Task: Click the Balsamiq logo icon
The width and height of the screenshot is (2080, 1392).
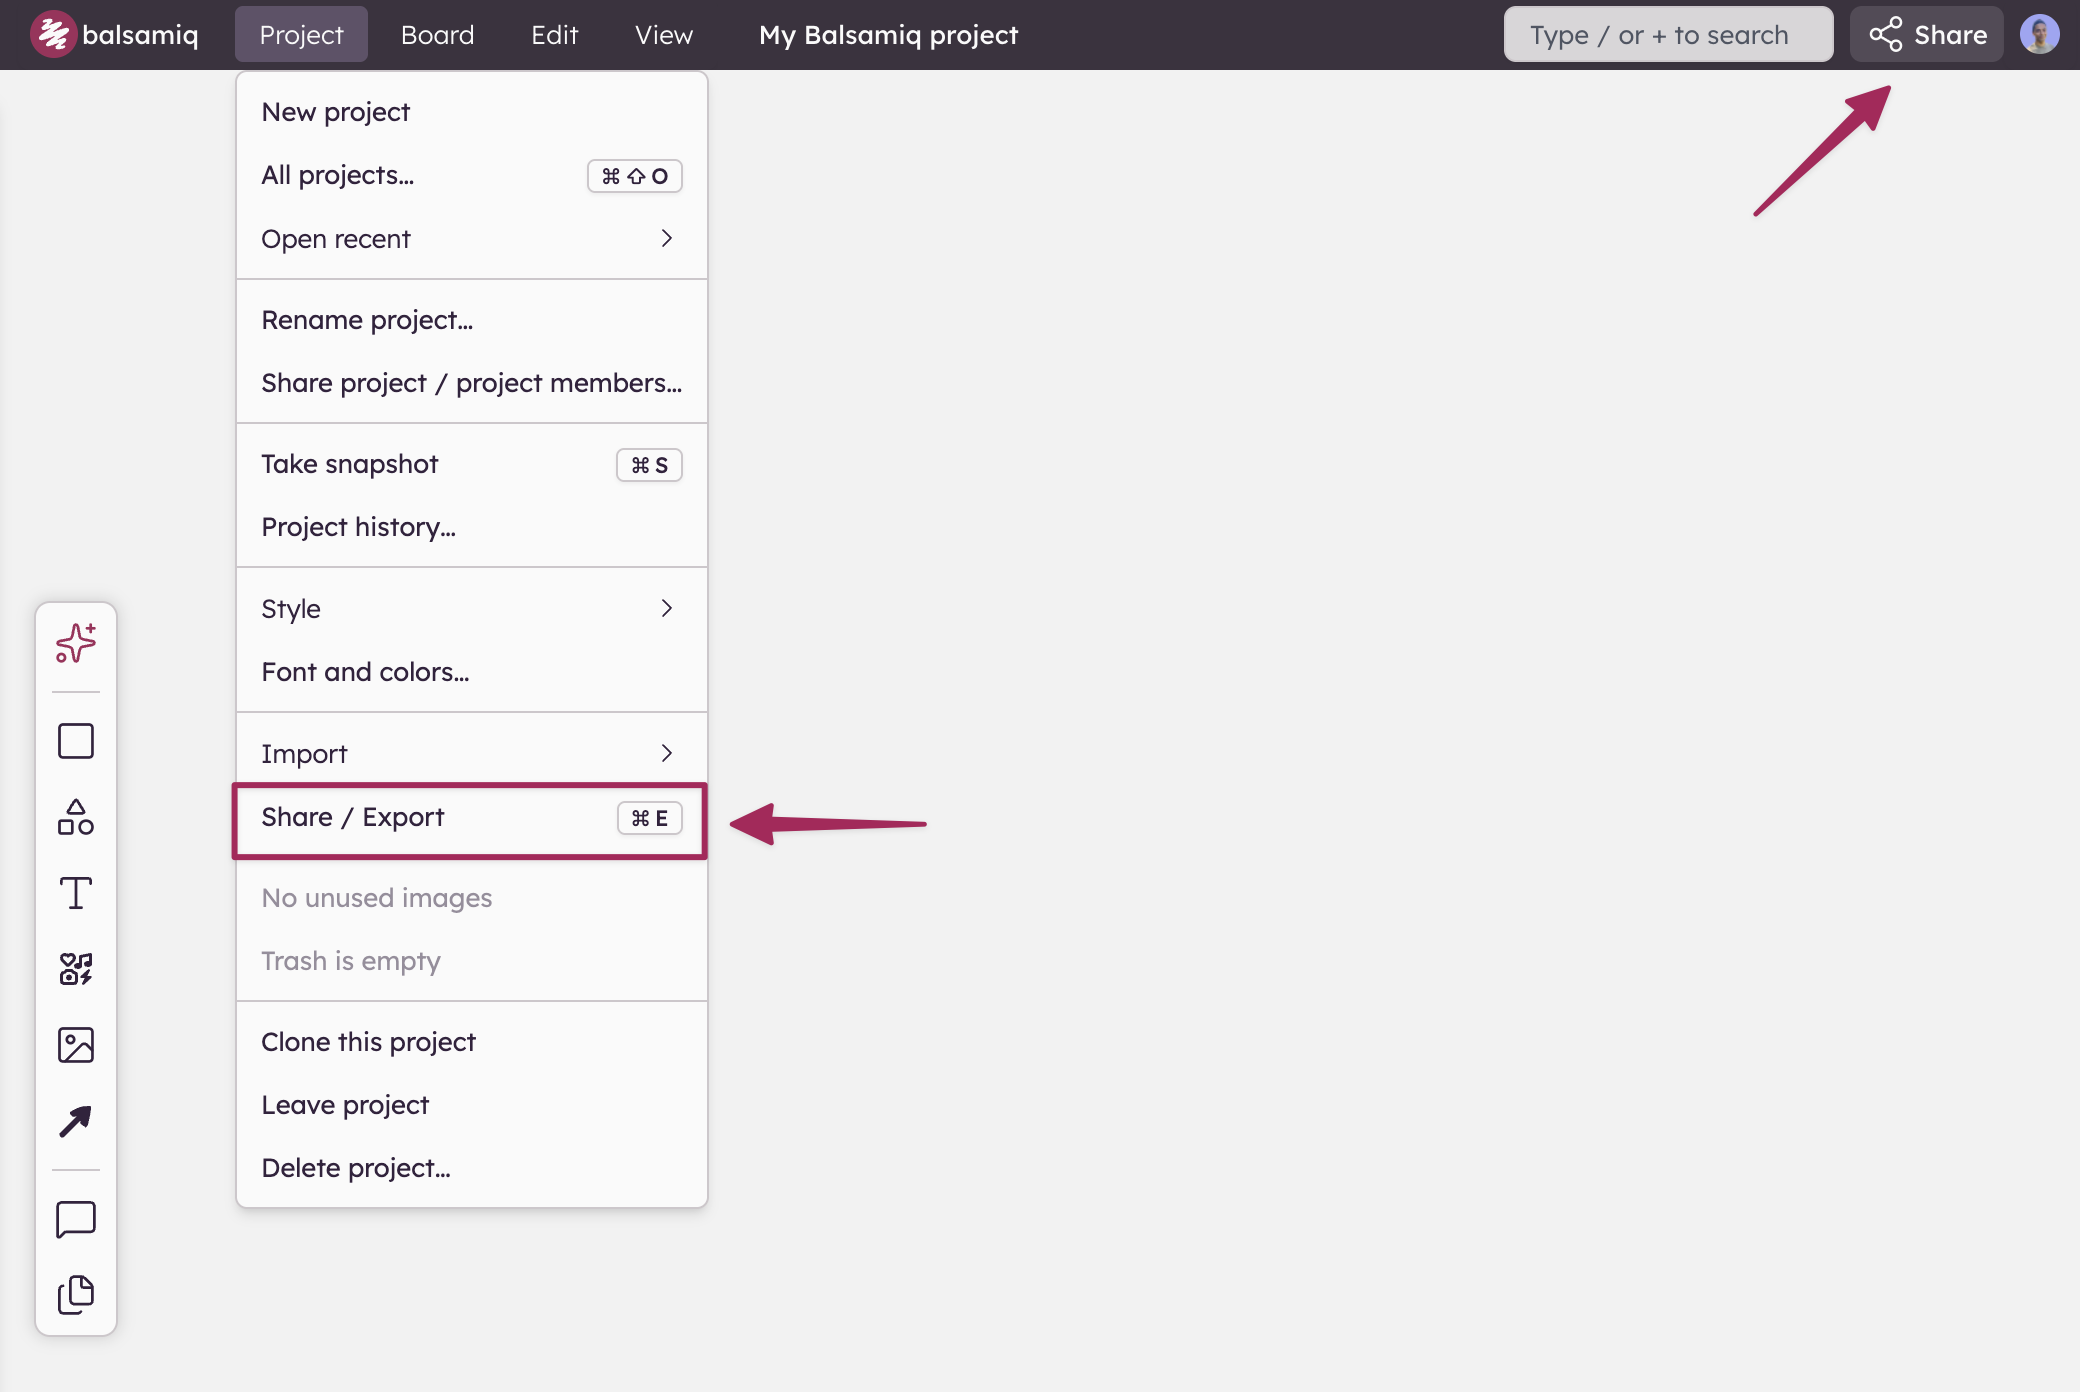Action: [53, 34]
